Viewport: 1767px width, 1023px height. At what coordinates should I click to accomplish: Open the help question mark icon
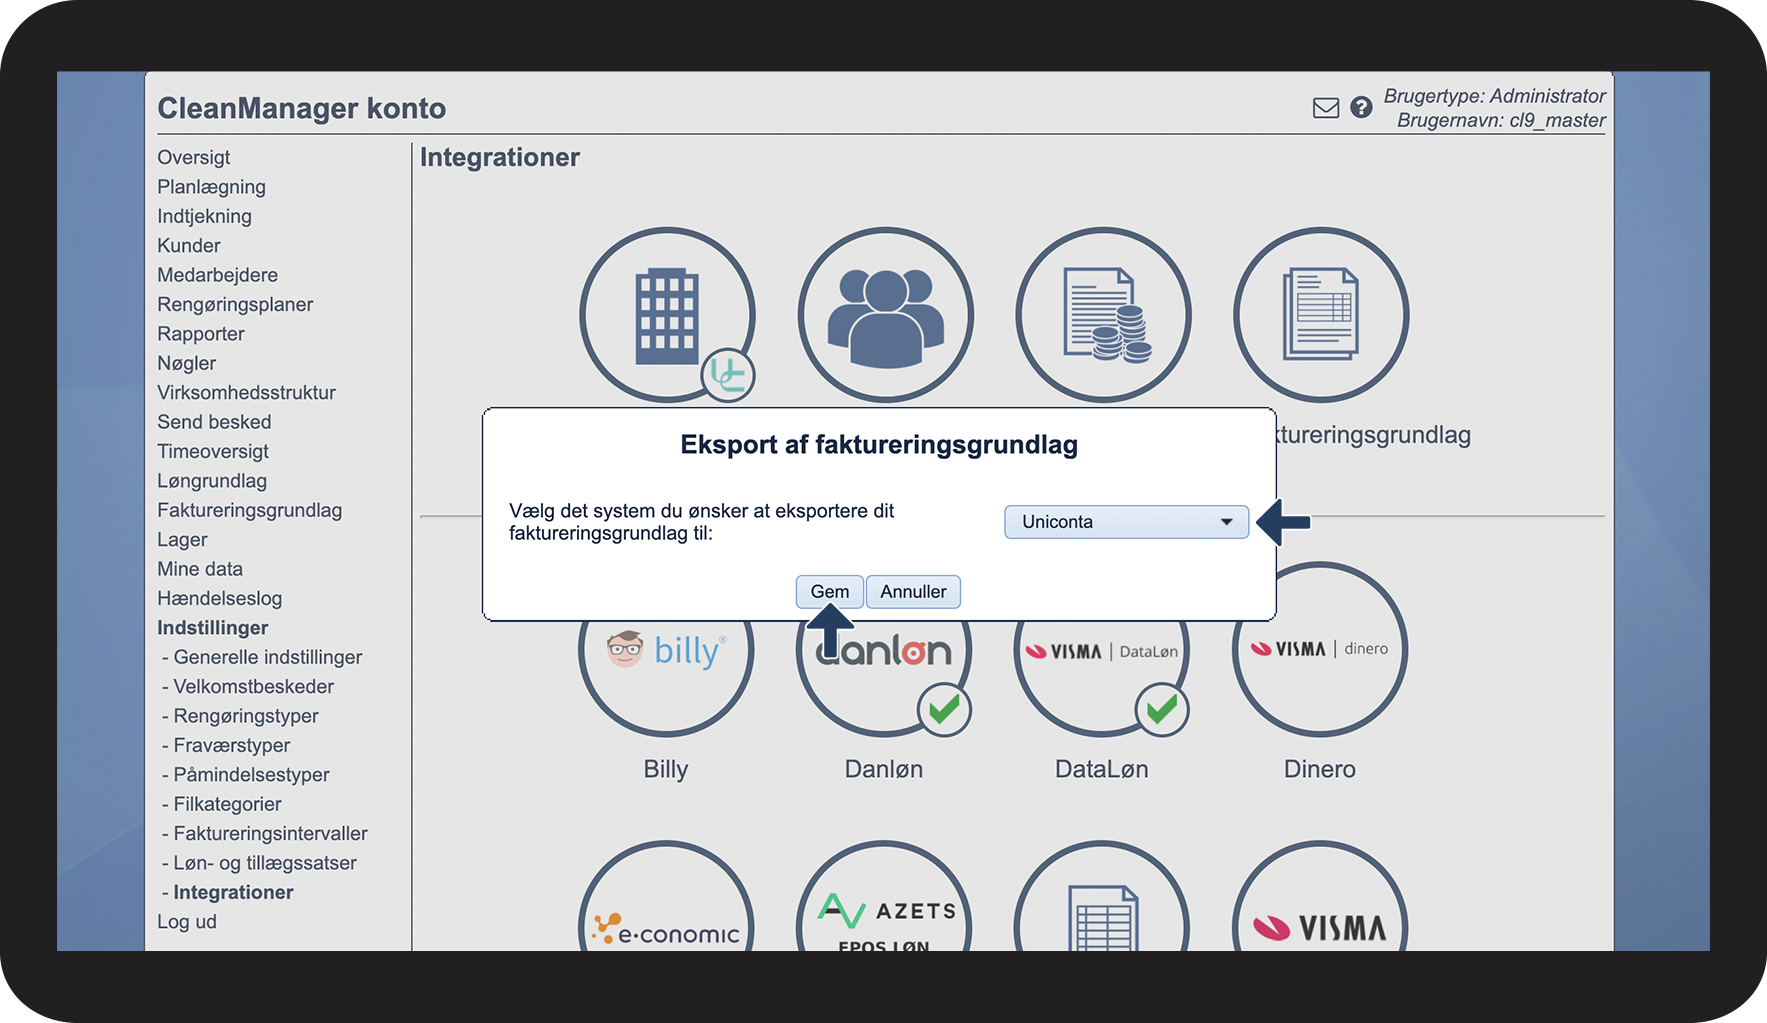click(1361, 107)
